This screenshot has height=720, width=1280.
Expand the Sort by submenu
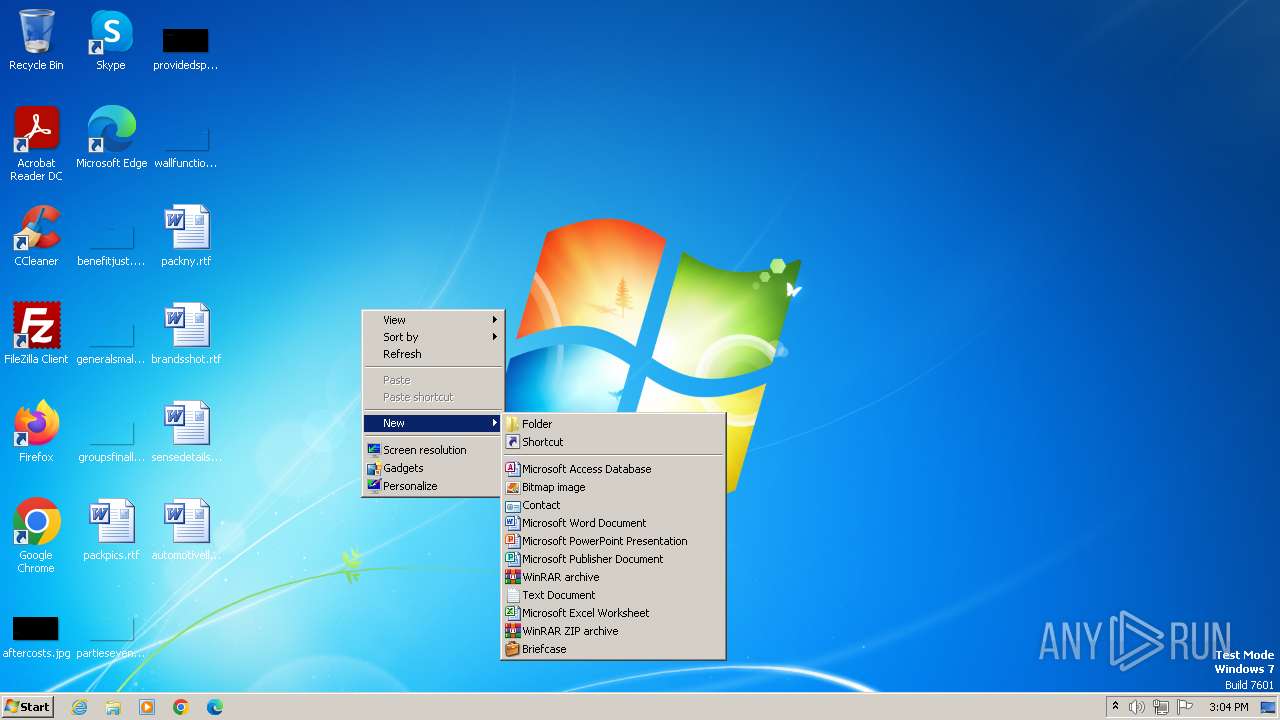[433, 337]
